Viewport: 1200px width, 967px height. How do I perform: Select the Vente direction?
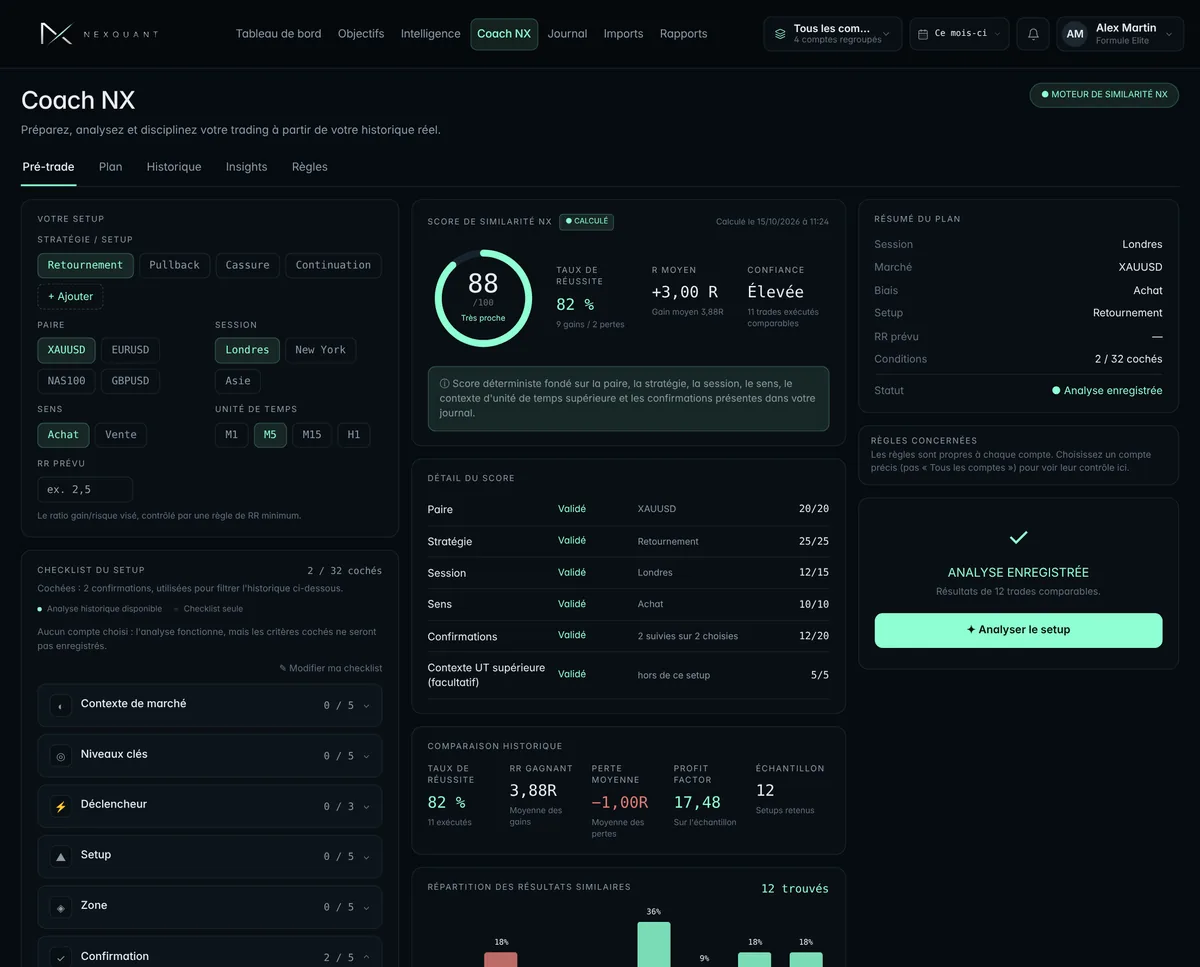pyautogui.click(x=121, y=435)
